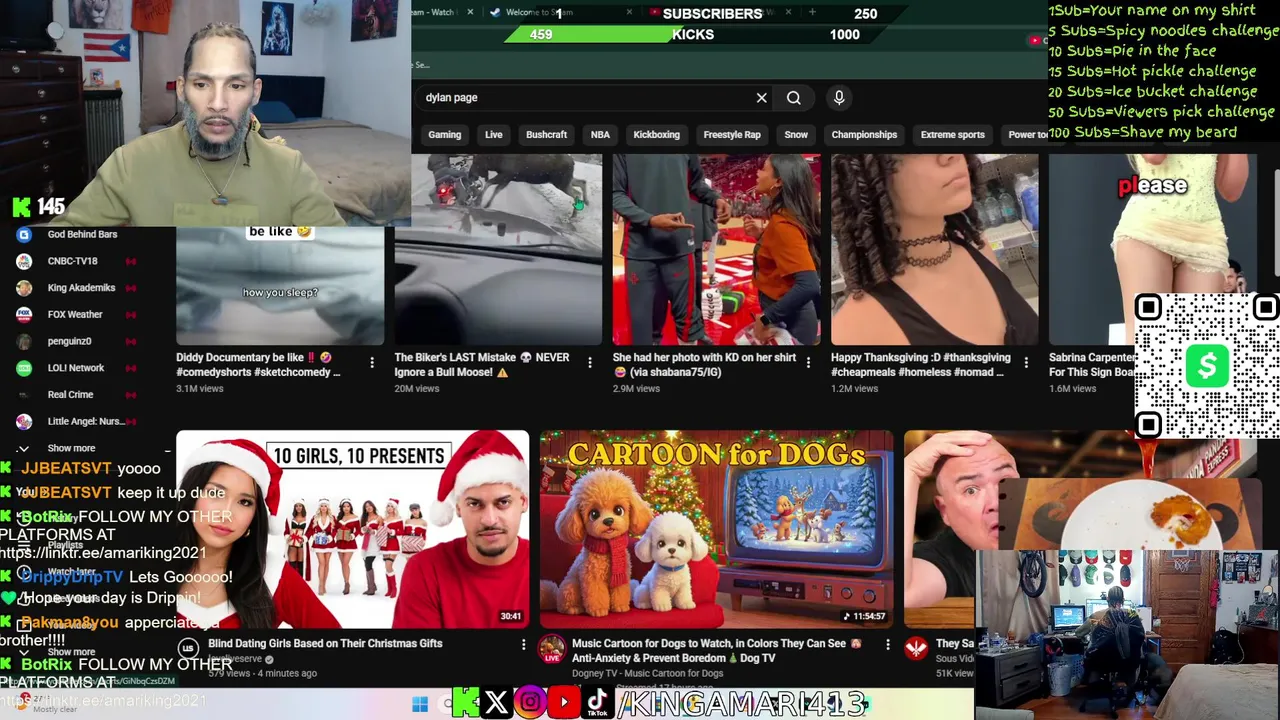Open three-dot menu for Blind Dating Girls video
1280x720 pixels.
523,645
